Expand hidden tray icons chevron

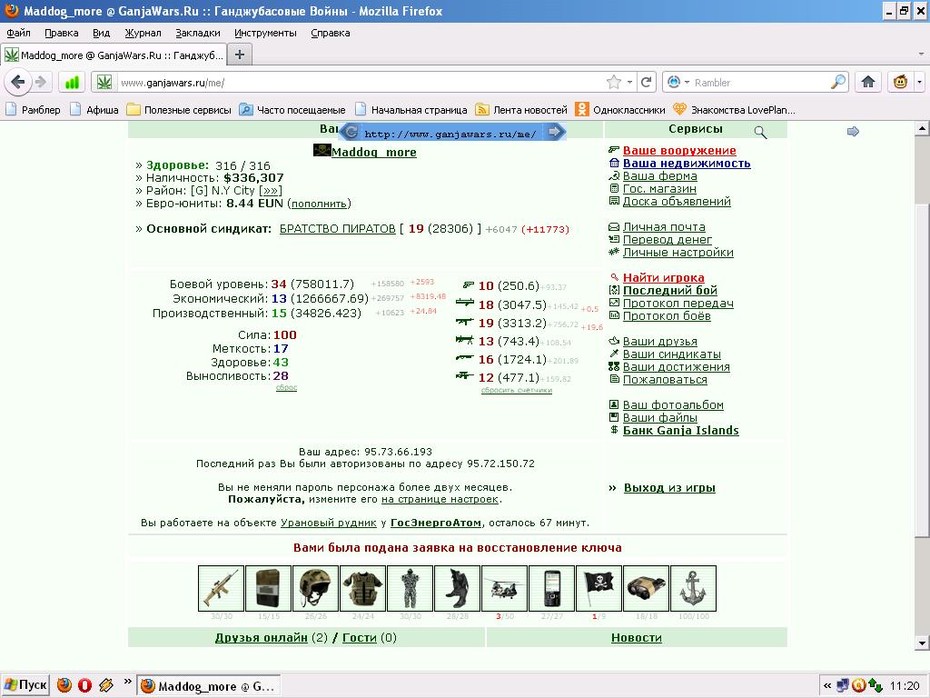coord(827,686)
